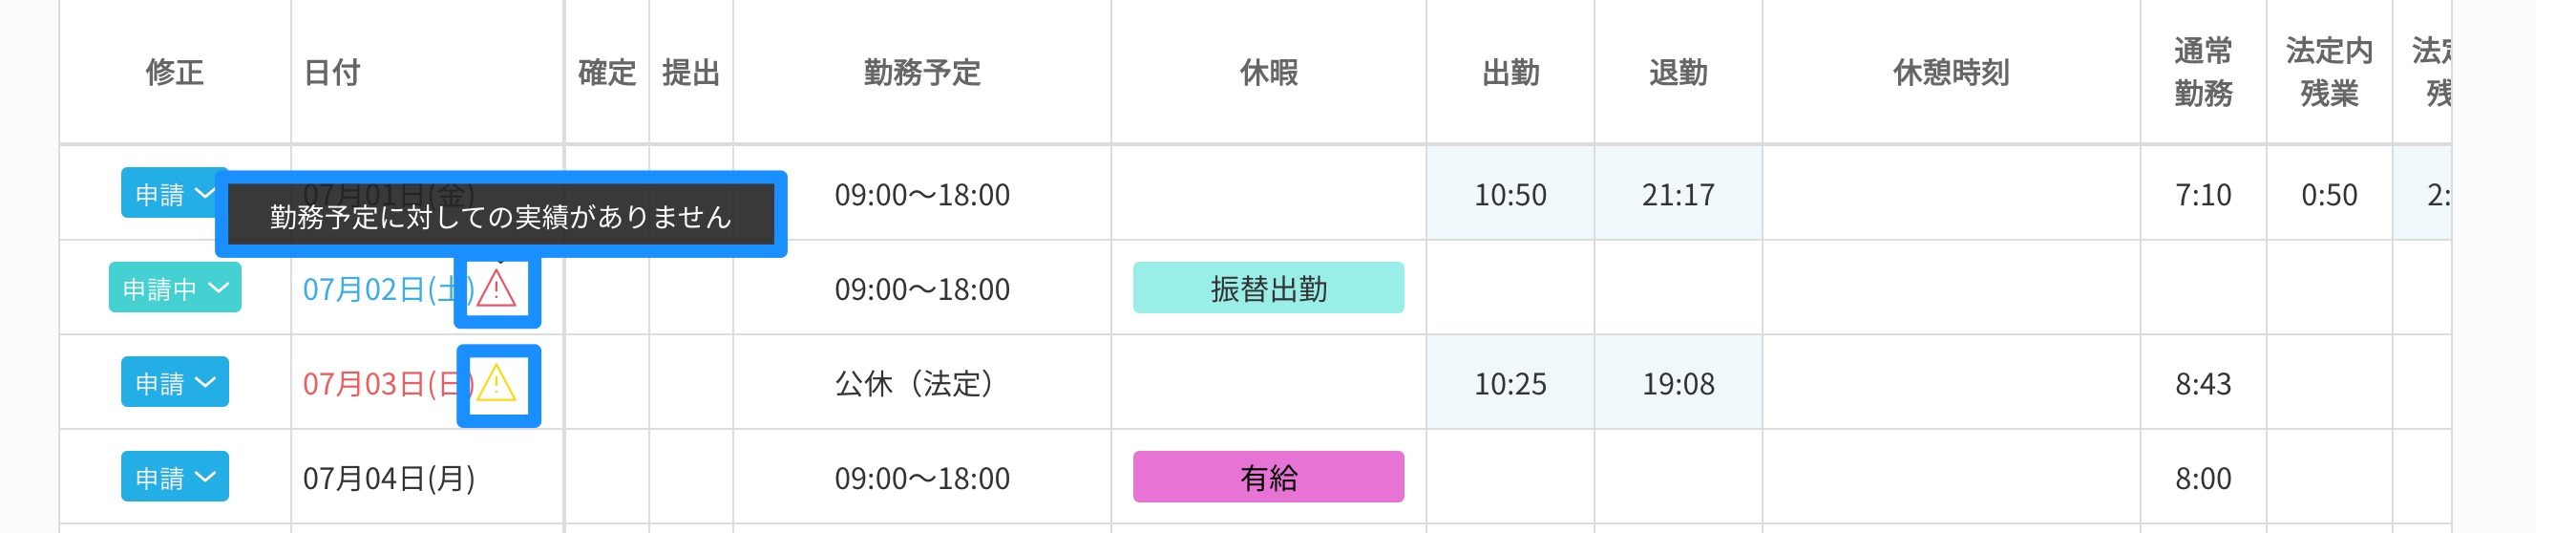Select the 振替出勤 leave badge
This screenshot has height=533, width=2576.
pos(1267,288)
